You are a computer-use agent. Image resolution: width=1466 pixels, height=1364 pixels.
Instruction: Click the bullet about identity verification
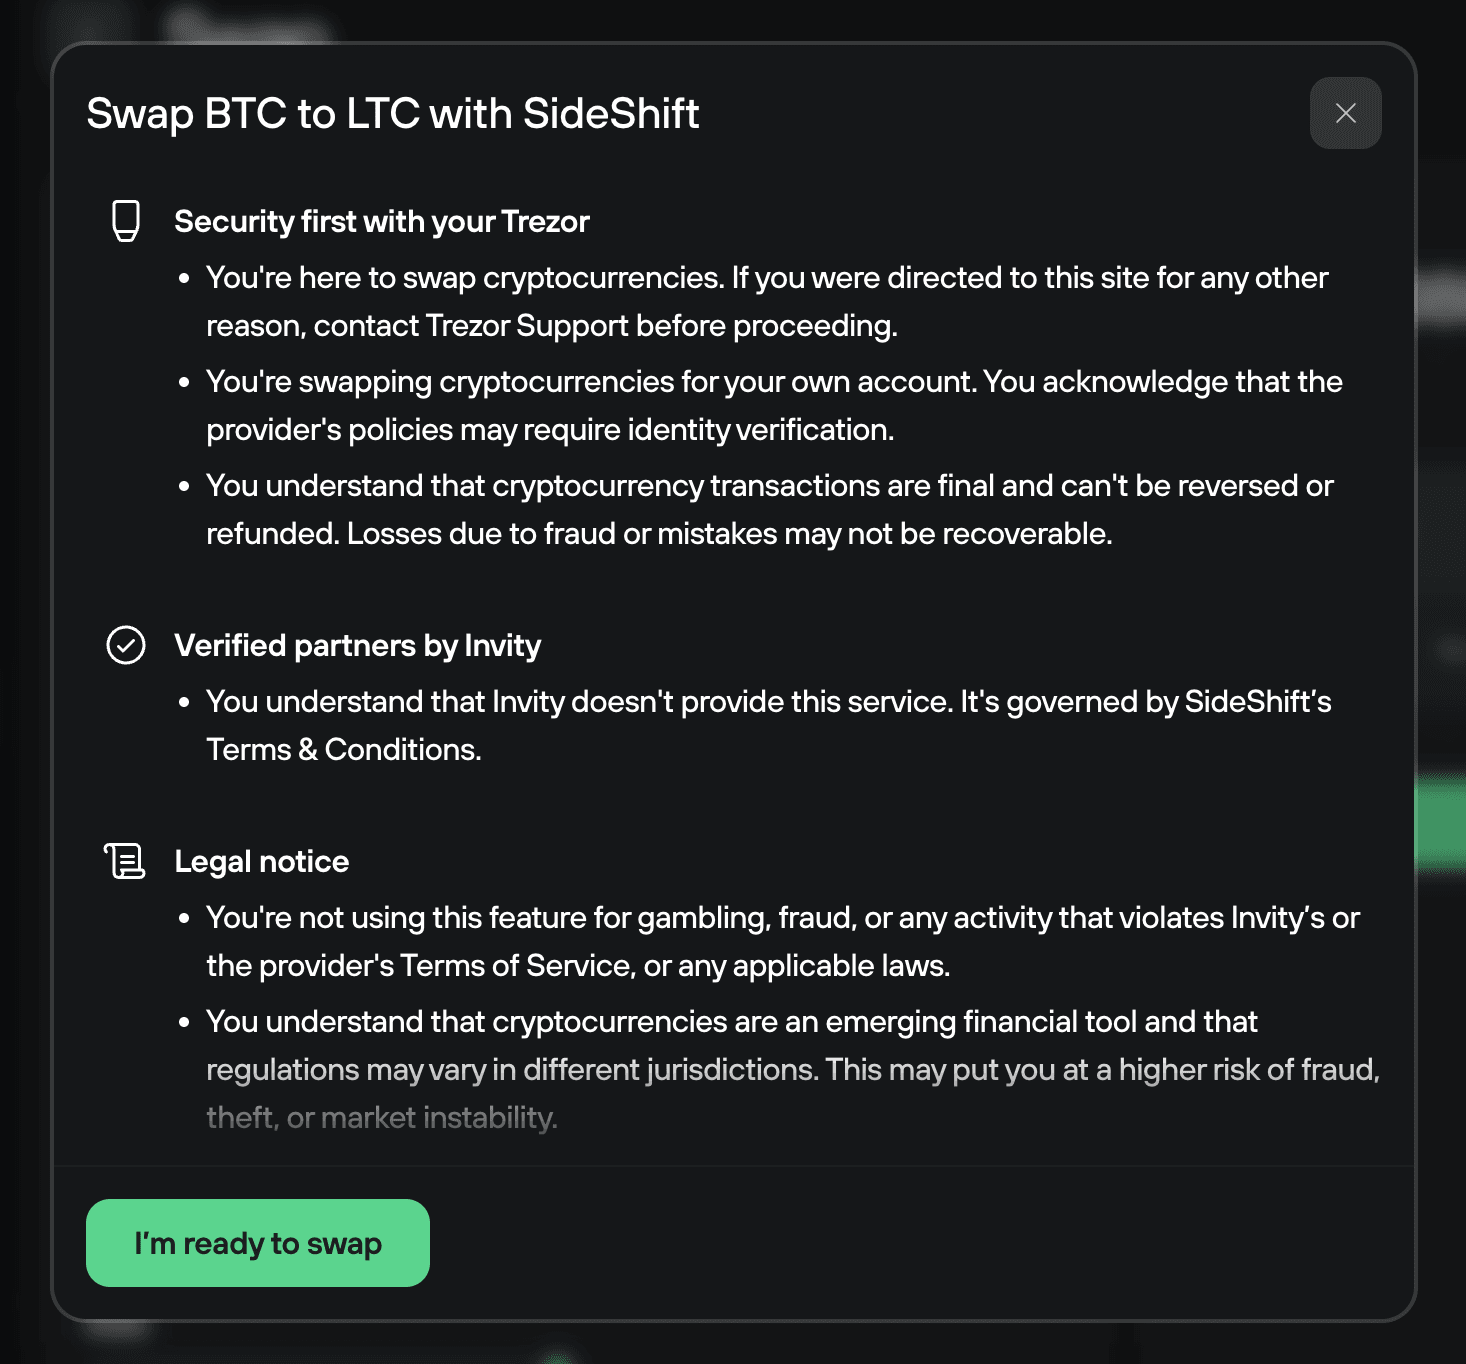point(774,405)
